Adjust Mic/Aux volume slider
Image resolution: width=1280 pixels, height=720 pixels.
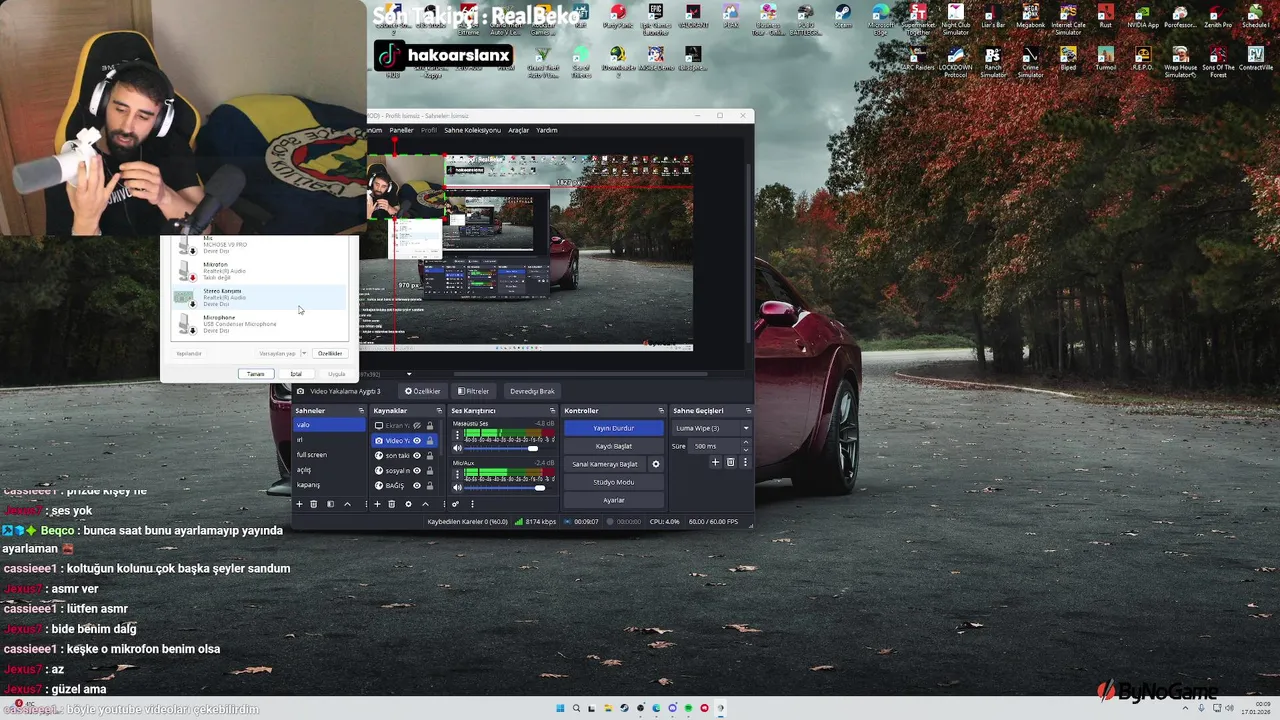(509, 487)
